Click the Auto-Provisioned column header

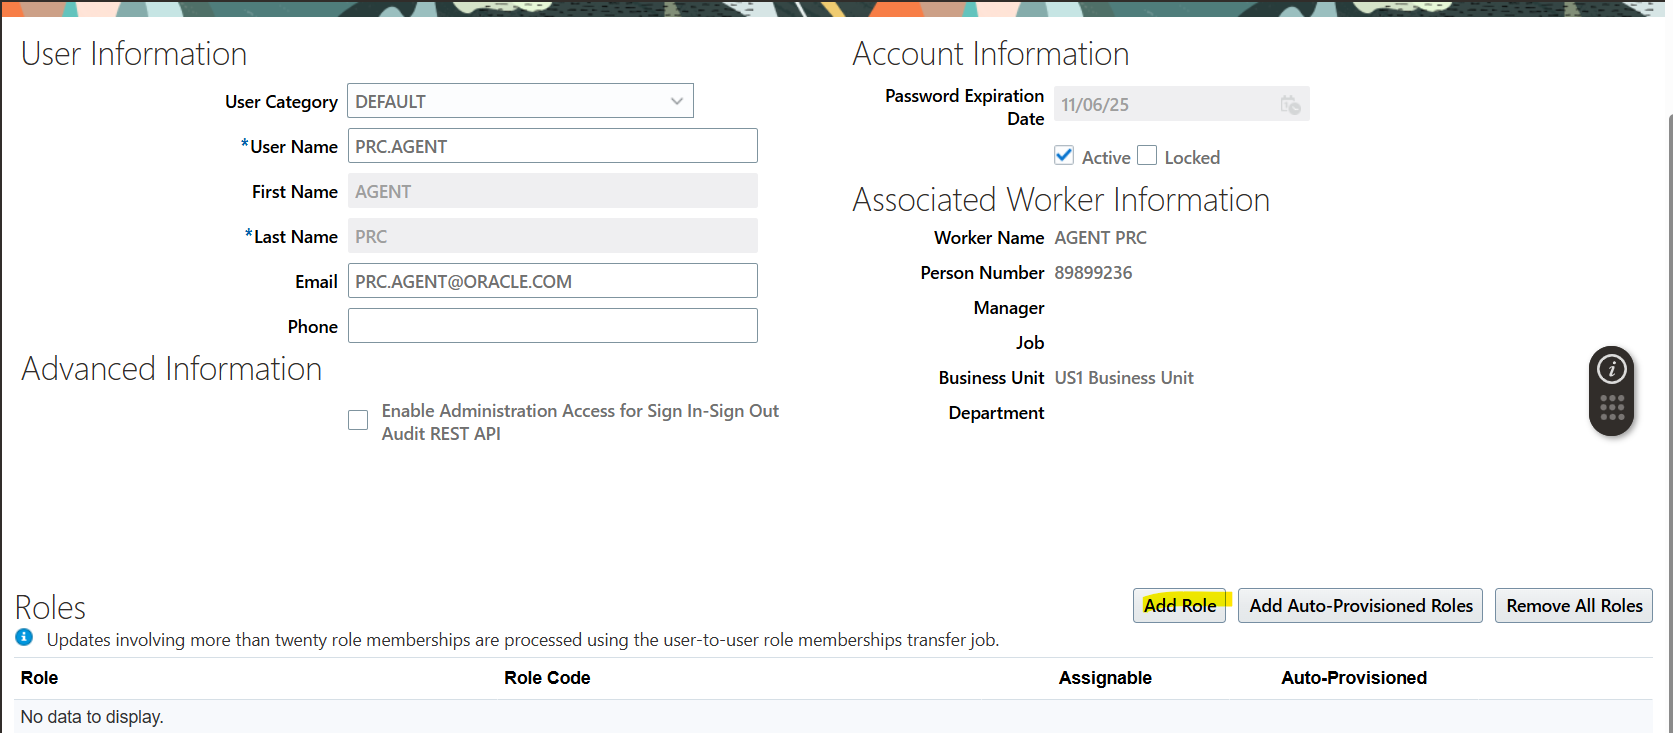[x=1353, y=678]
